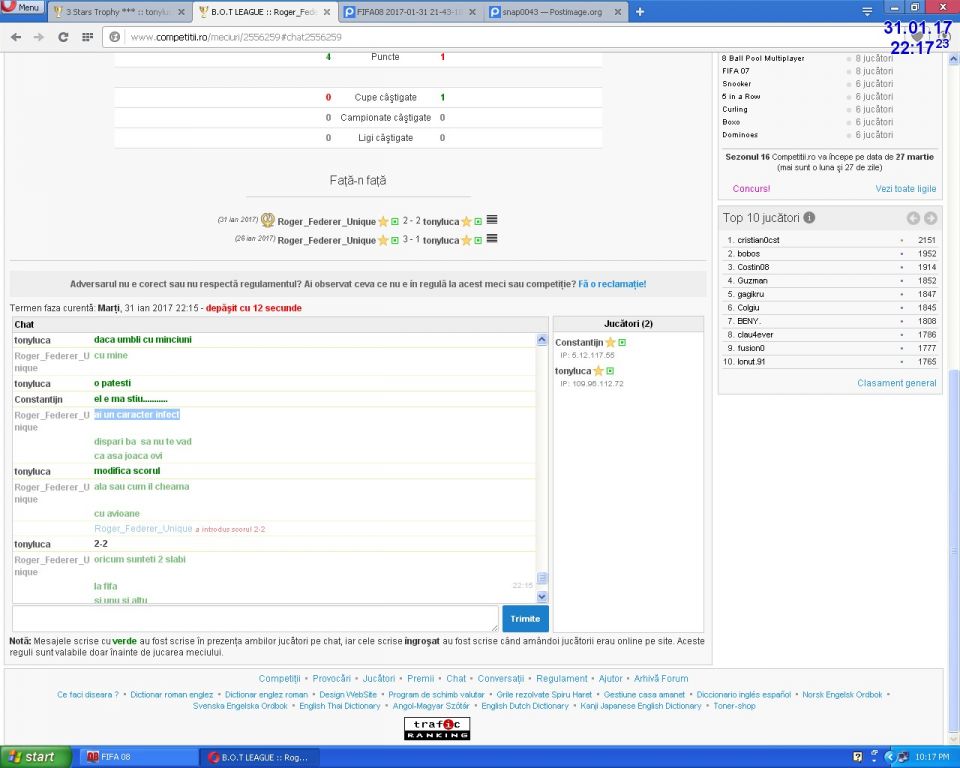Open match details icon for 3-1 result

pos(492,240)
